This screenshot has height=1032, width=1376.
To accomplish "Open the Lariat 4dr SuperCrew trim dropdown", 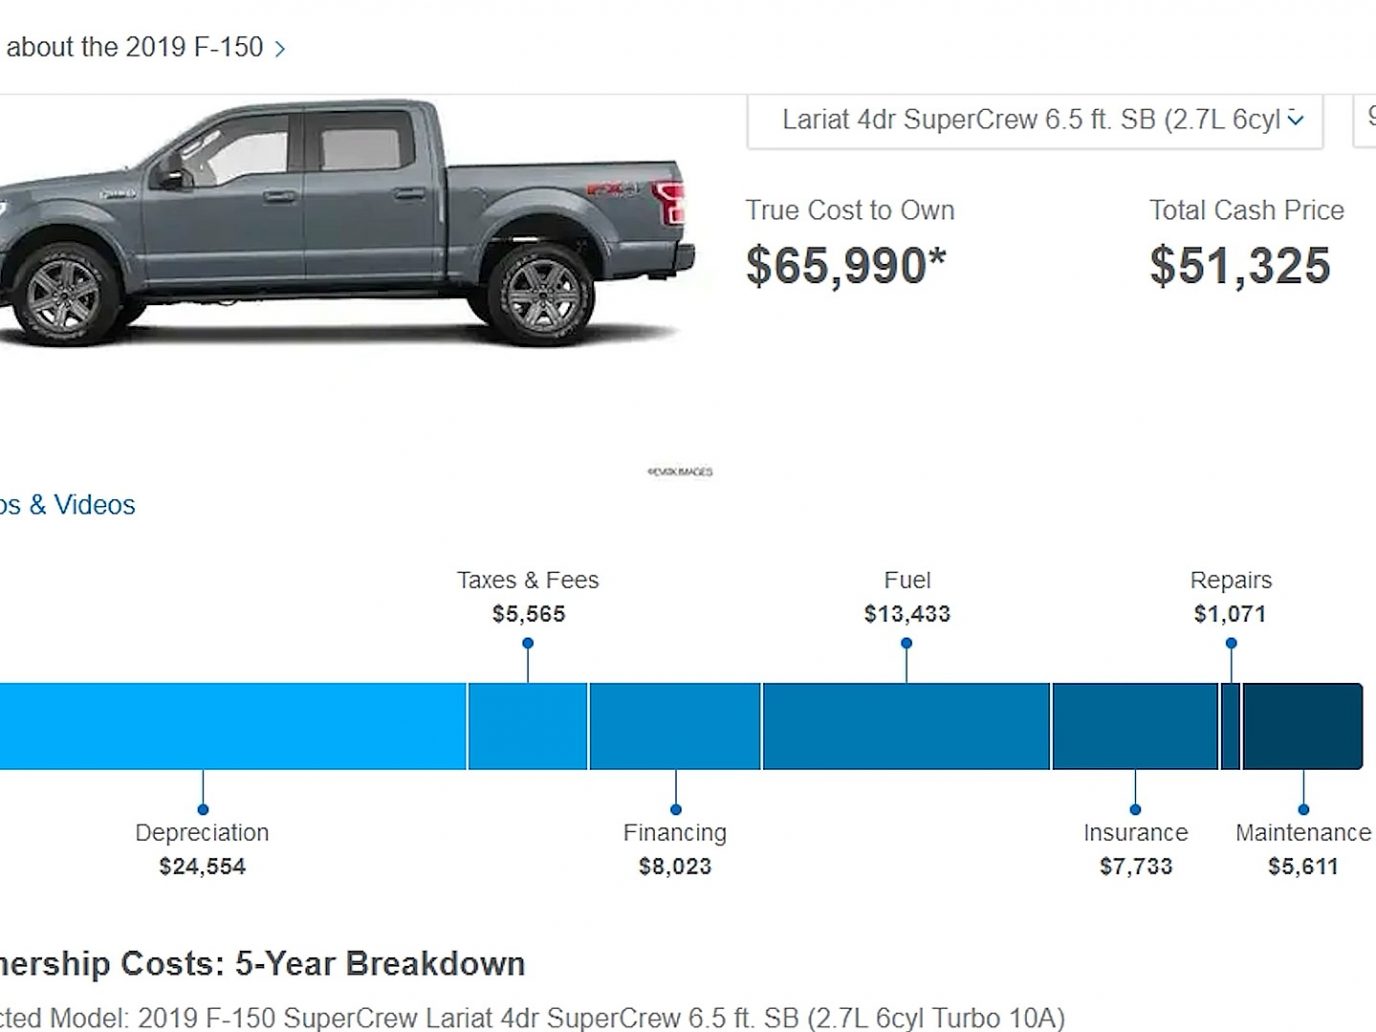I will click(x=1035, y=121).
